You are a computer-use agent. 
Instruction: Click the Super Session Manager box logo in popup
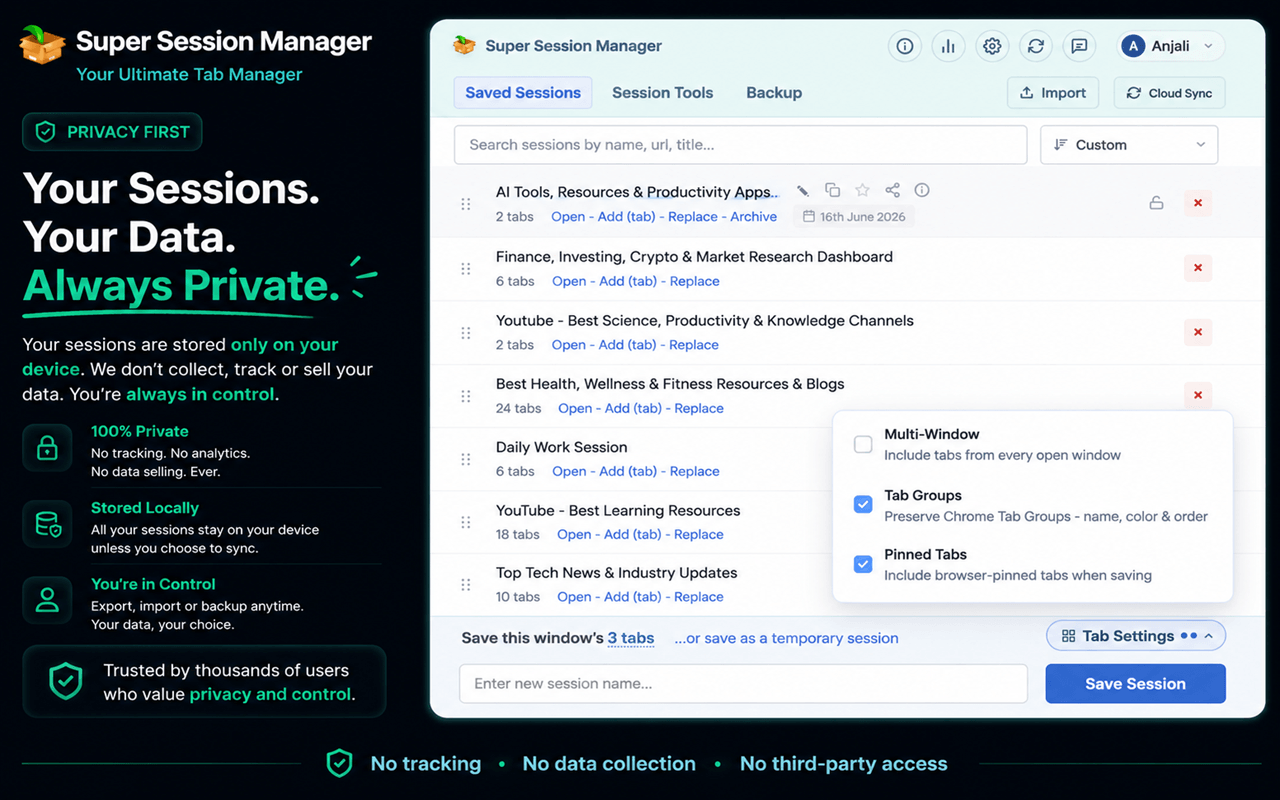464,45
